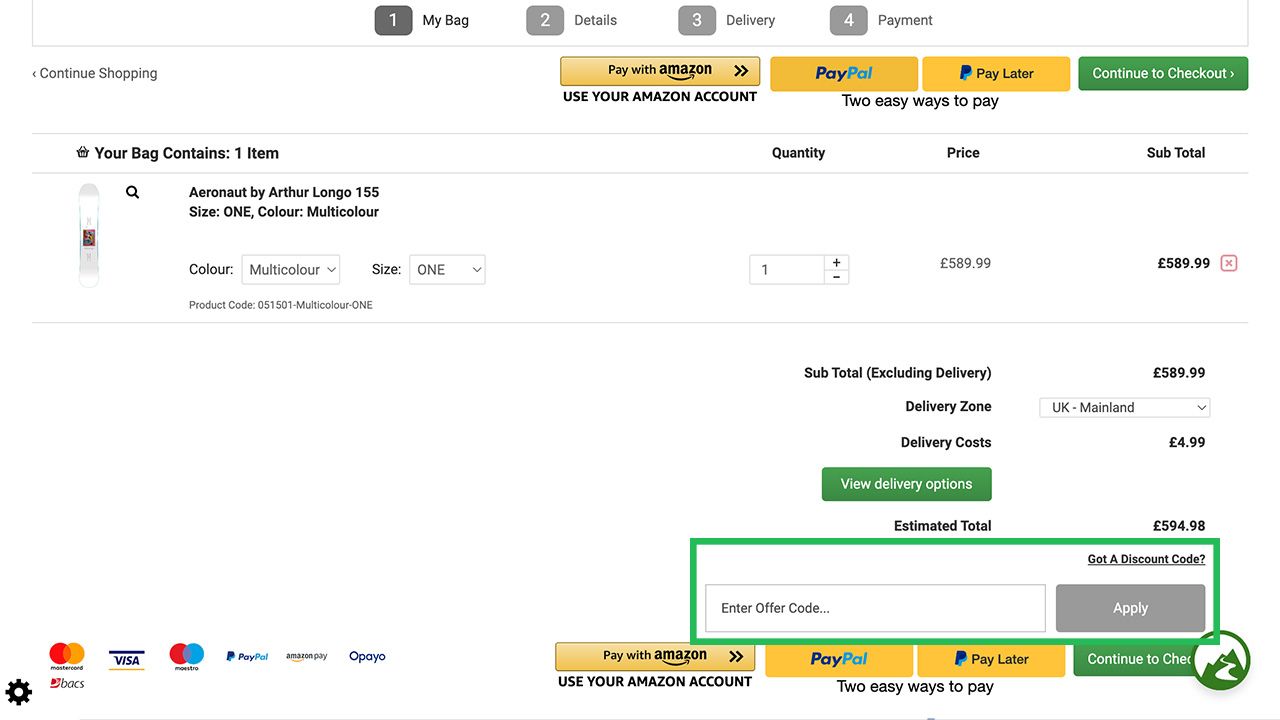This screenshot has width=1280, height=720.
Task: Click the green mountain badge icon
Action: [x=1221, y=661]
